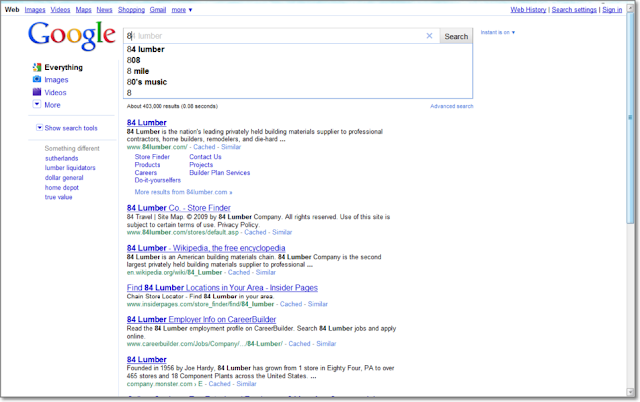Open Maps in the top navigation bar

click(83, 9)
